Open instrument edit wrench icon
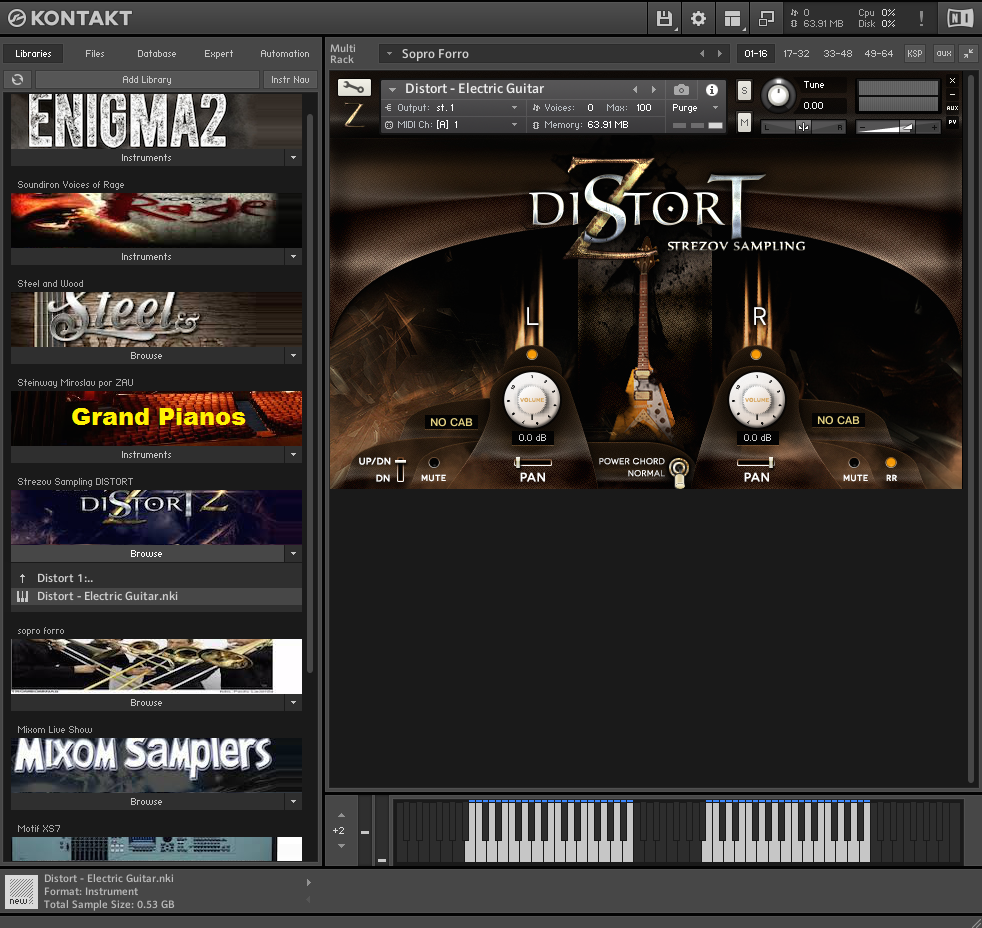The height and width of the screenshot is (928, 982). (354, 88)
